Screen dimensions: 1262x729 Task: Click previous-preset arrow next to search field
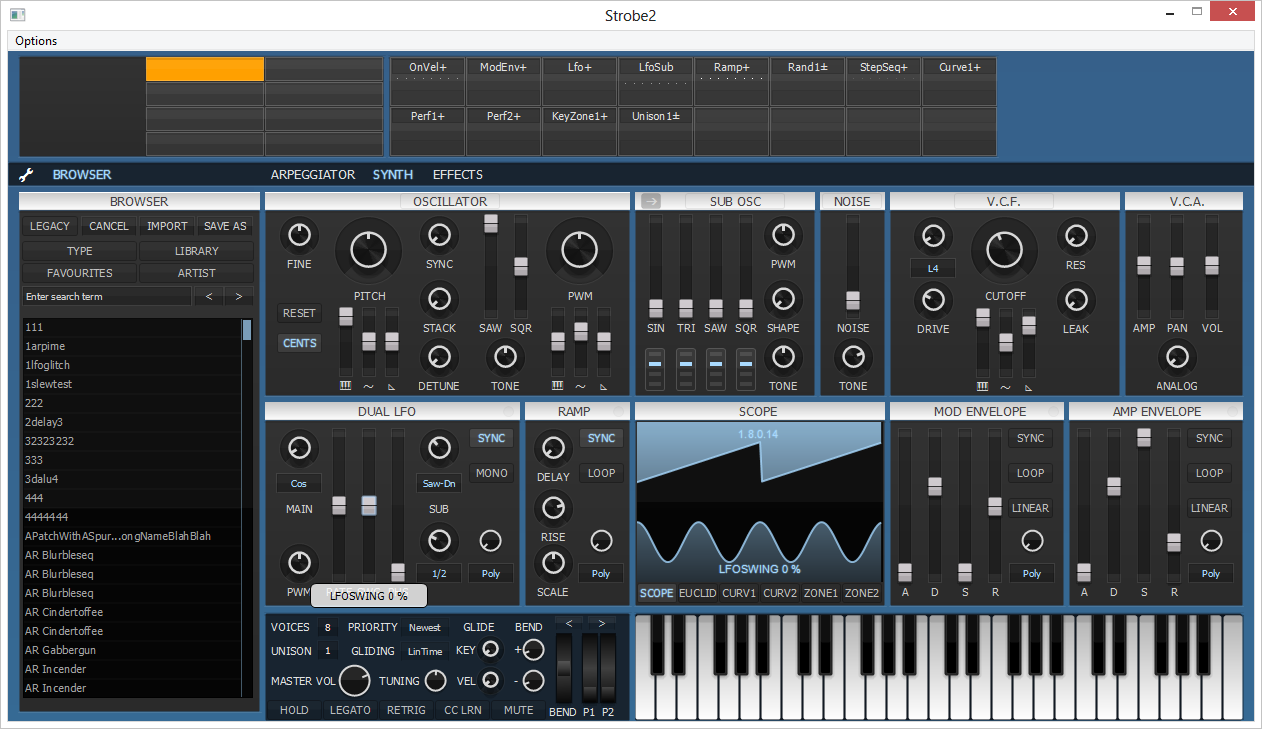tap(209, 296)
